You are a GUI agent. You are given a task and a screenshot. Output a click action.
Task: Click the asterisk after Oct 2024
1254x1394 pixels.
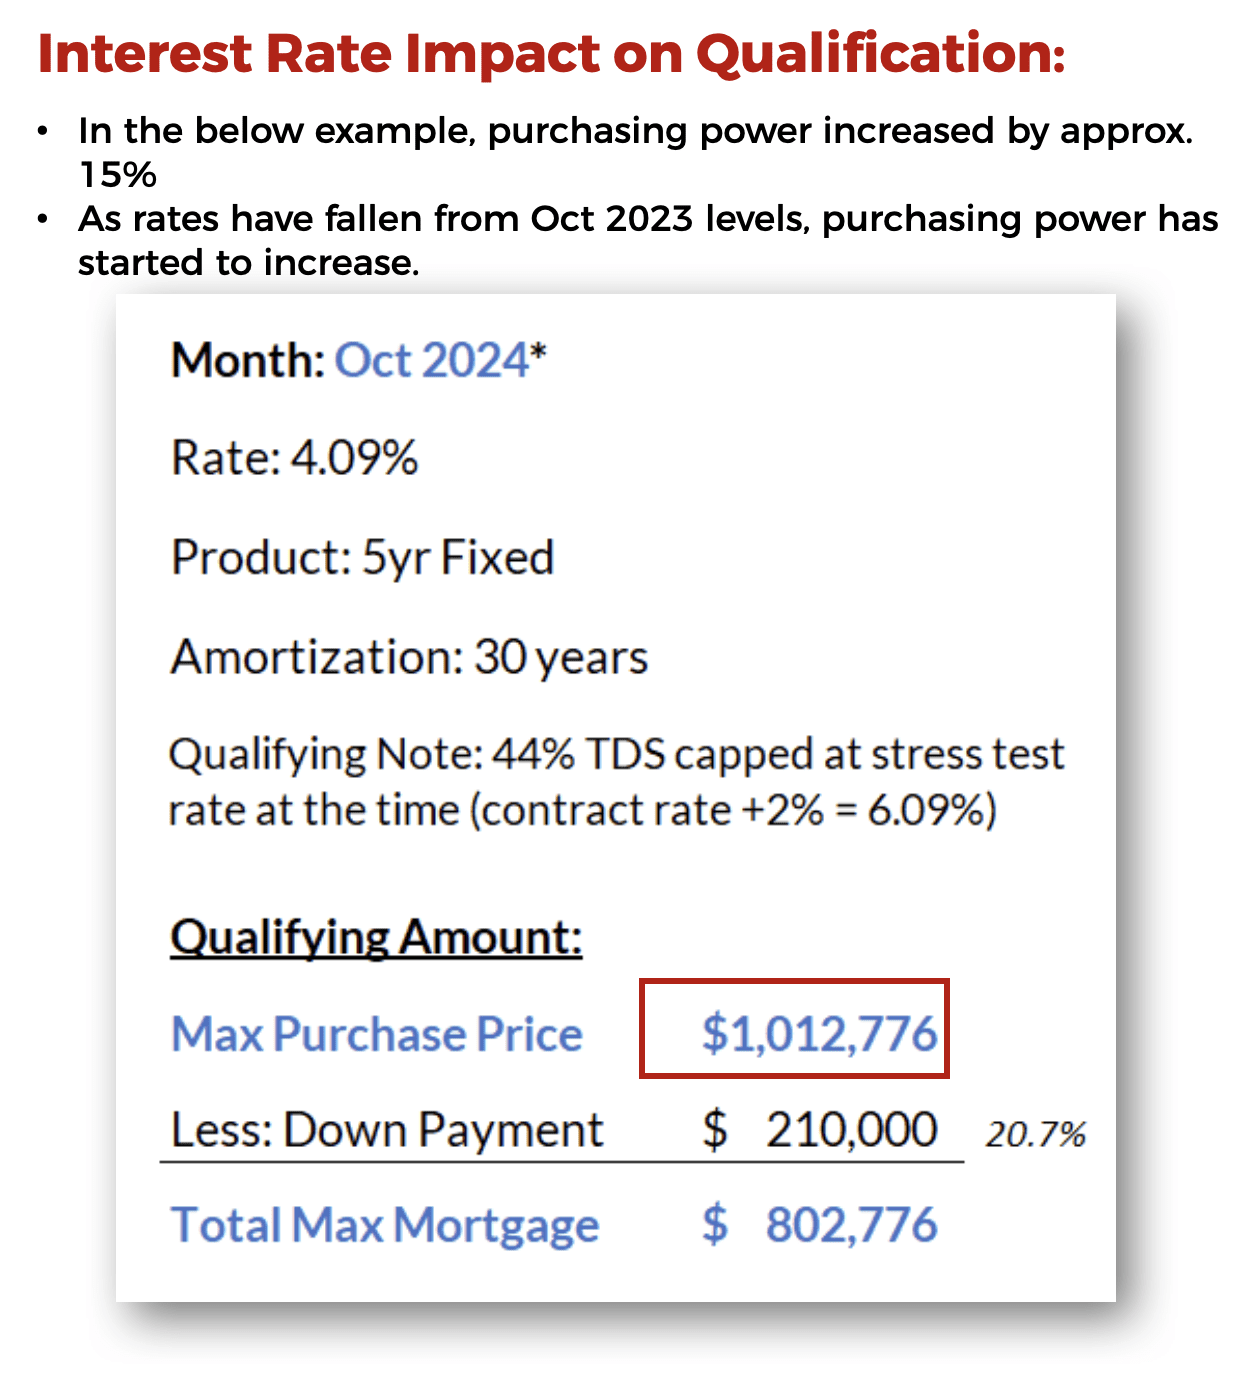[539, 352]
